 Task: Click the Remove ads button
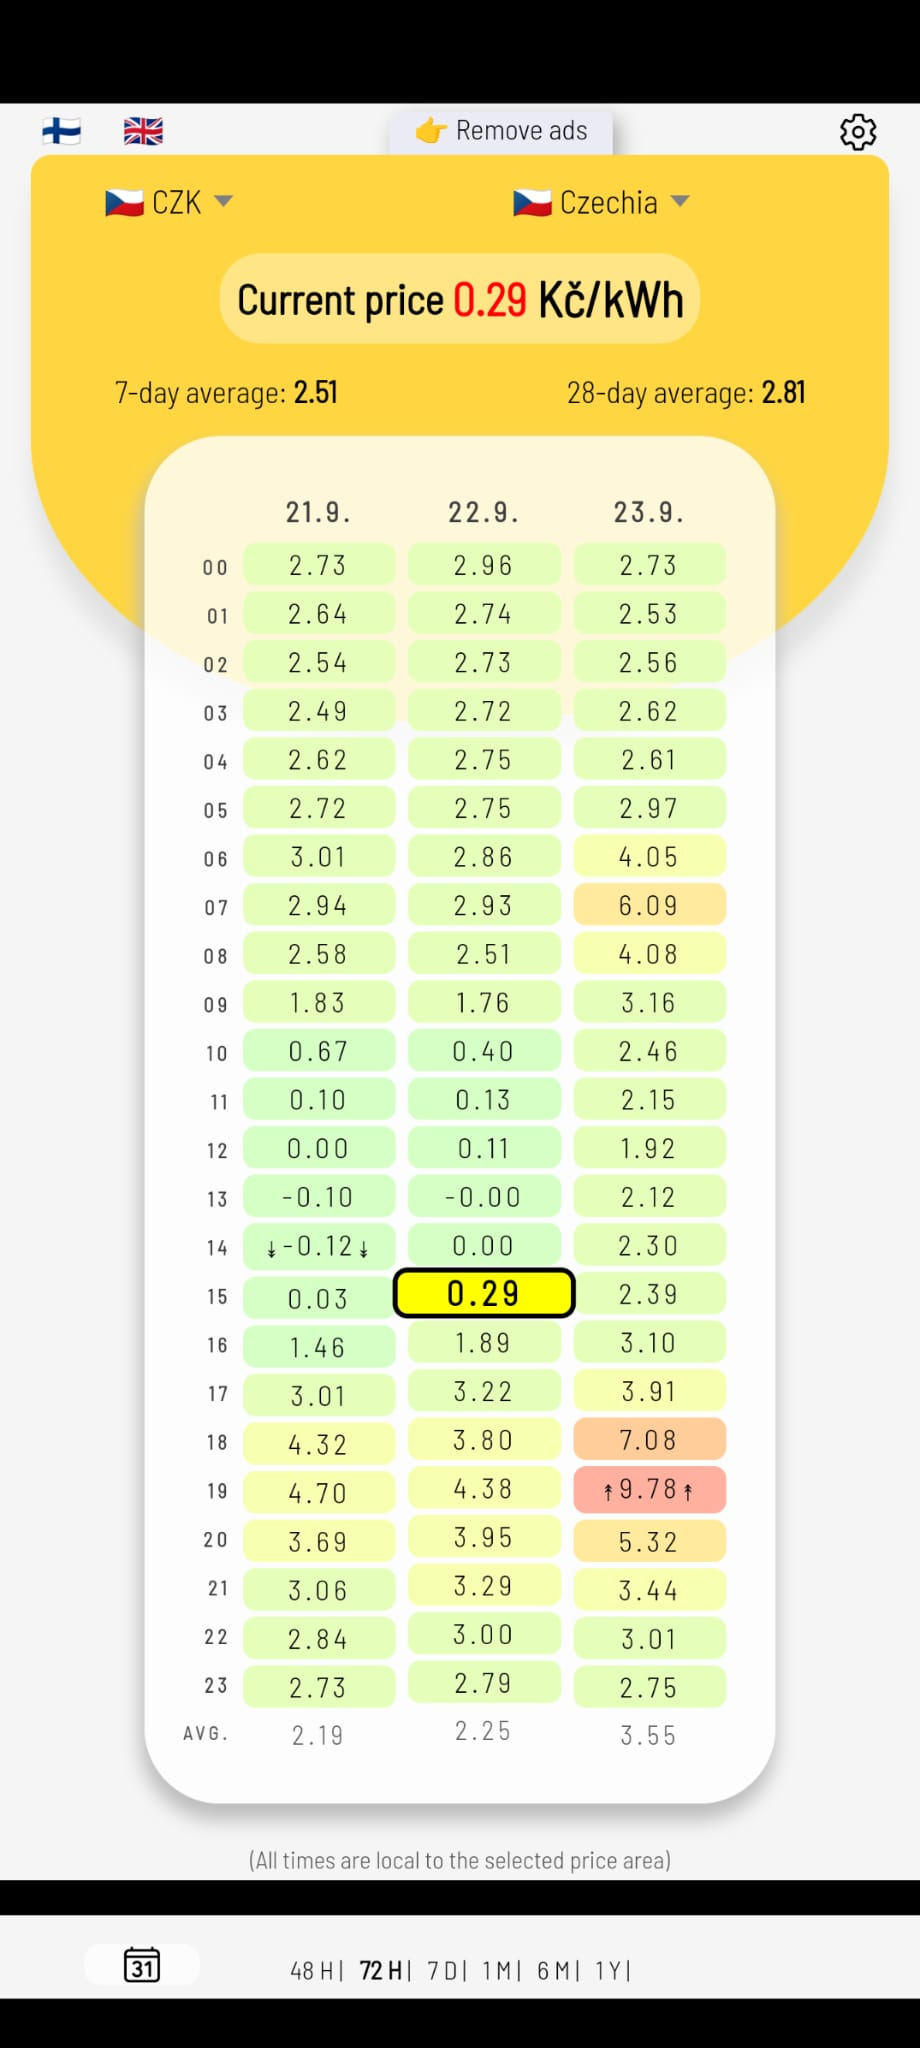pos(502,131)
